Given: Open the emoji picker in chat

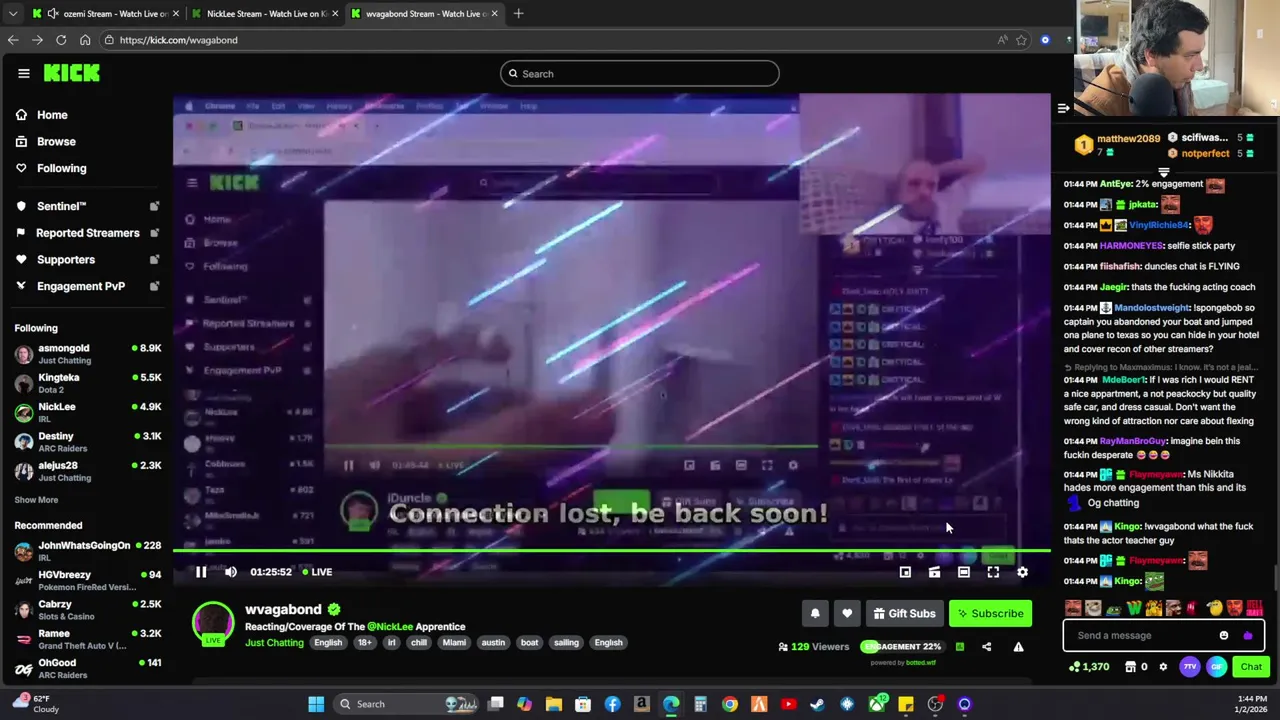Looking at the screenshot, I should point(1224,635).
